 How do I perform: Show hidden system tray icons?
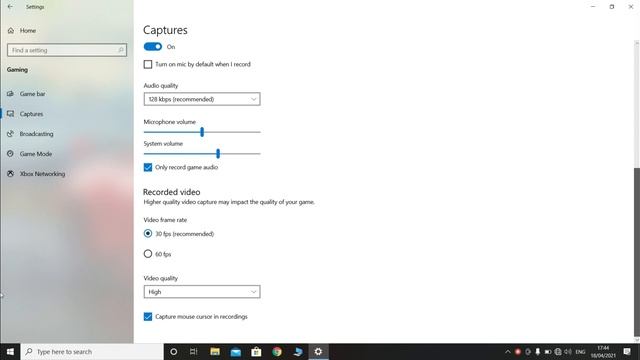tap(508, 352)
